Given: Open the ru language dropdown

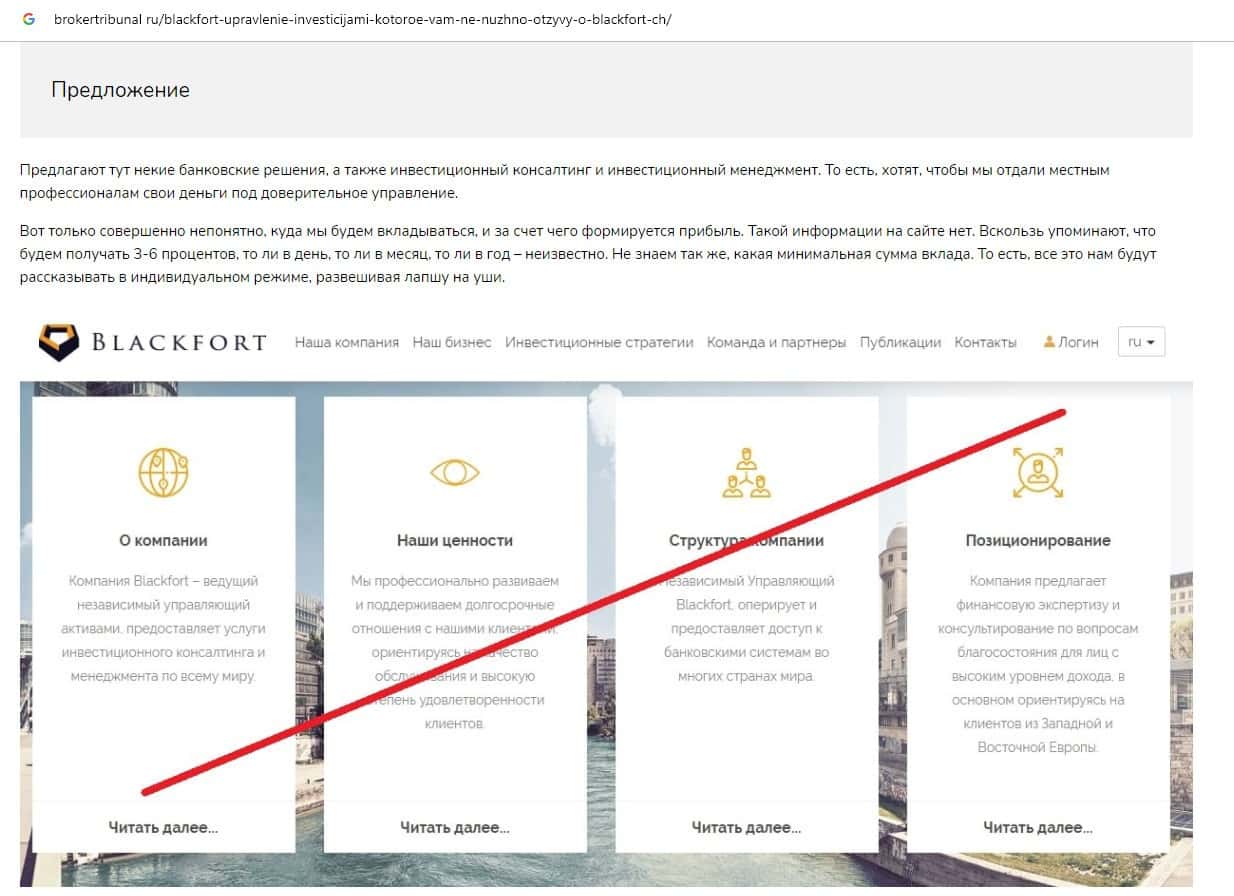Looking at the screenshot, I should coord(1141,342).
